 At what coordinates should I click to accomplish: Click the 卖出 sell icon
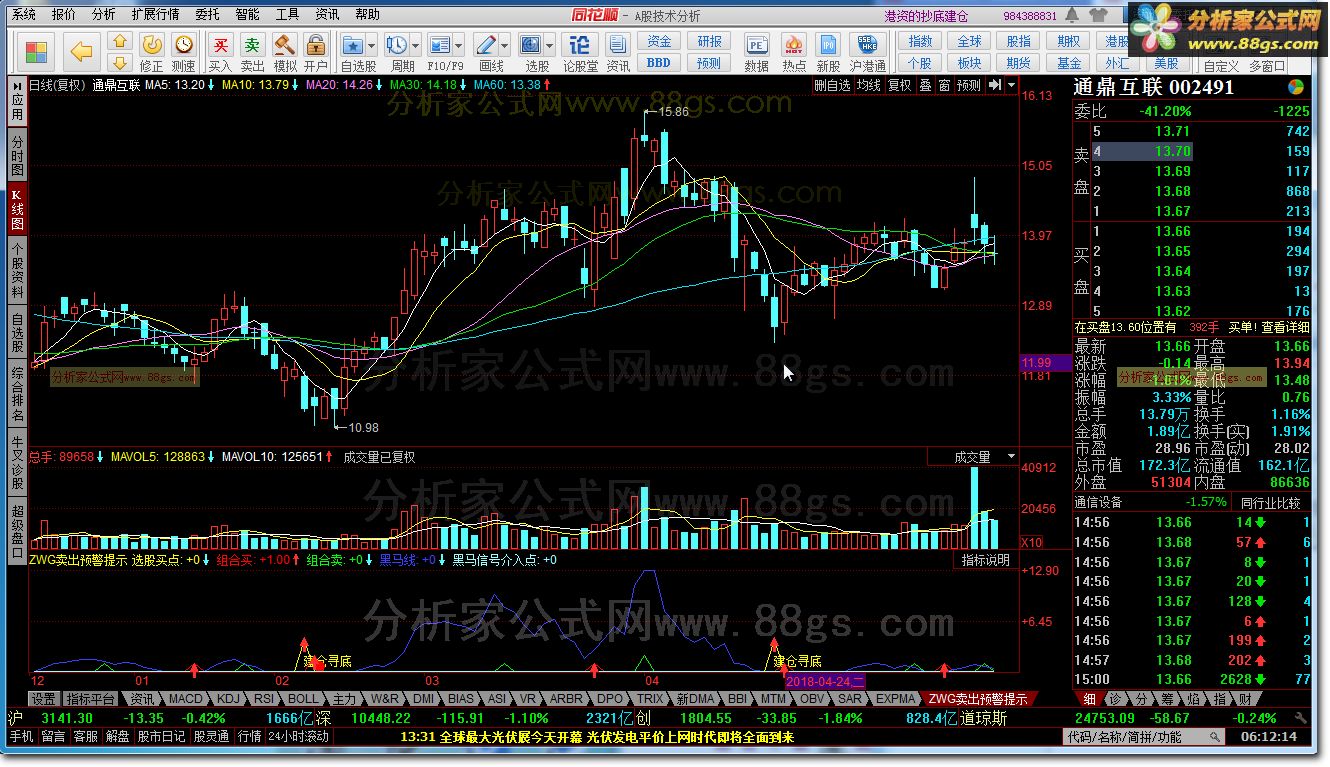253,45
